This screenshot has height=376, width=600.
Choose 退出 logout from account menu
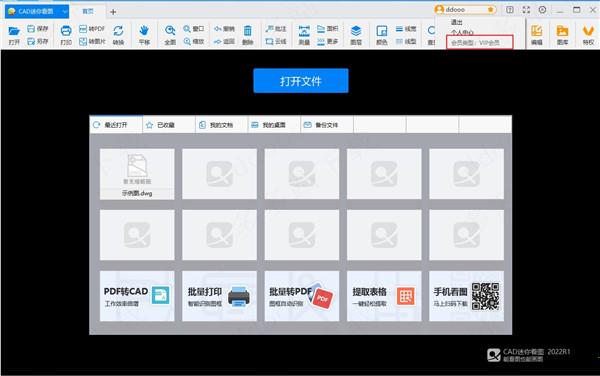click(x=457, y=22)
